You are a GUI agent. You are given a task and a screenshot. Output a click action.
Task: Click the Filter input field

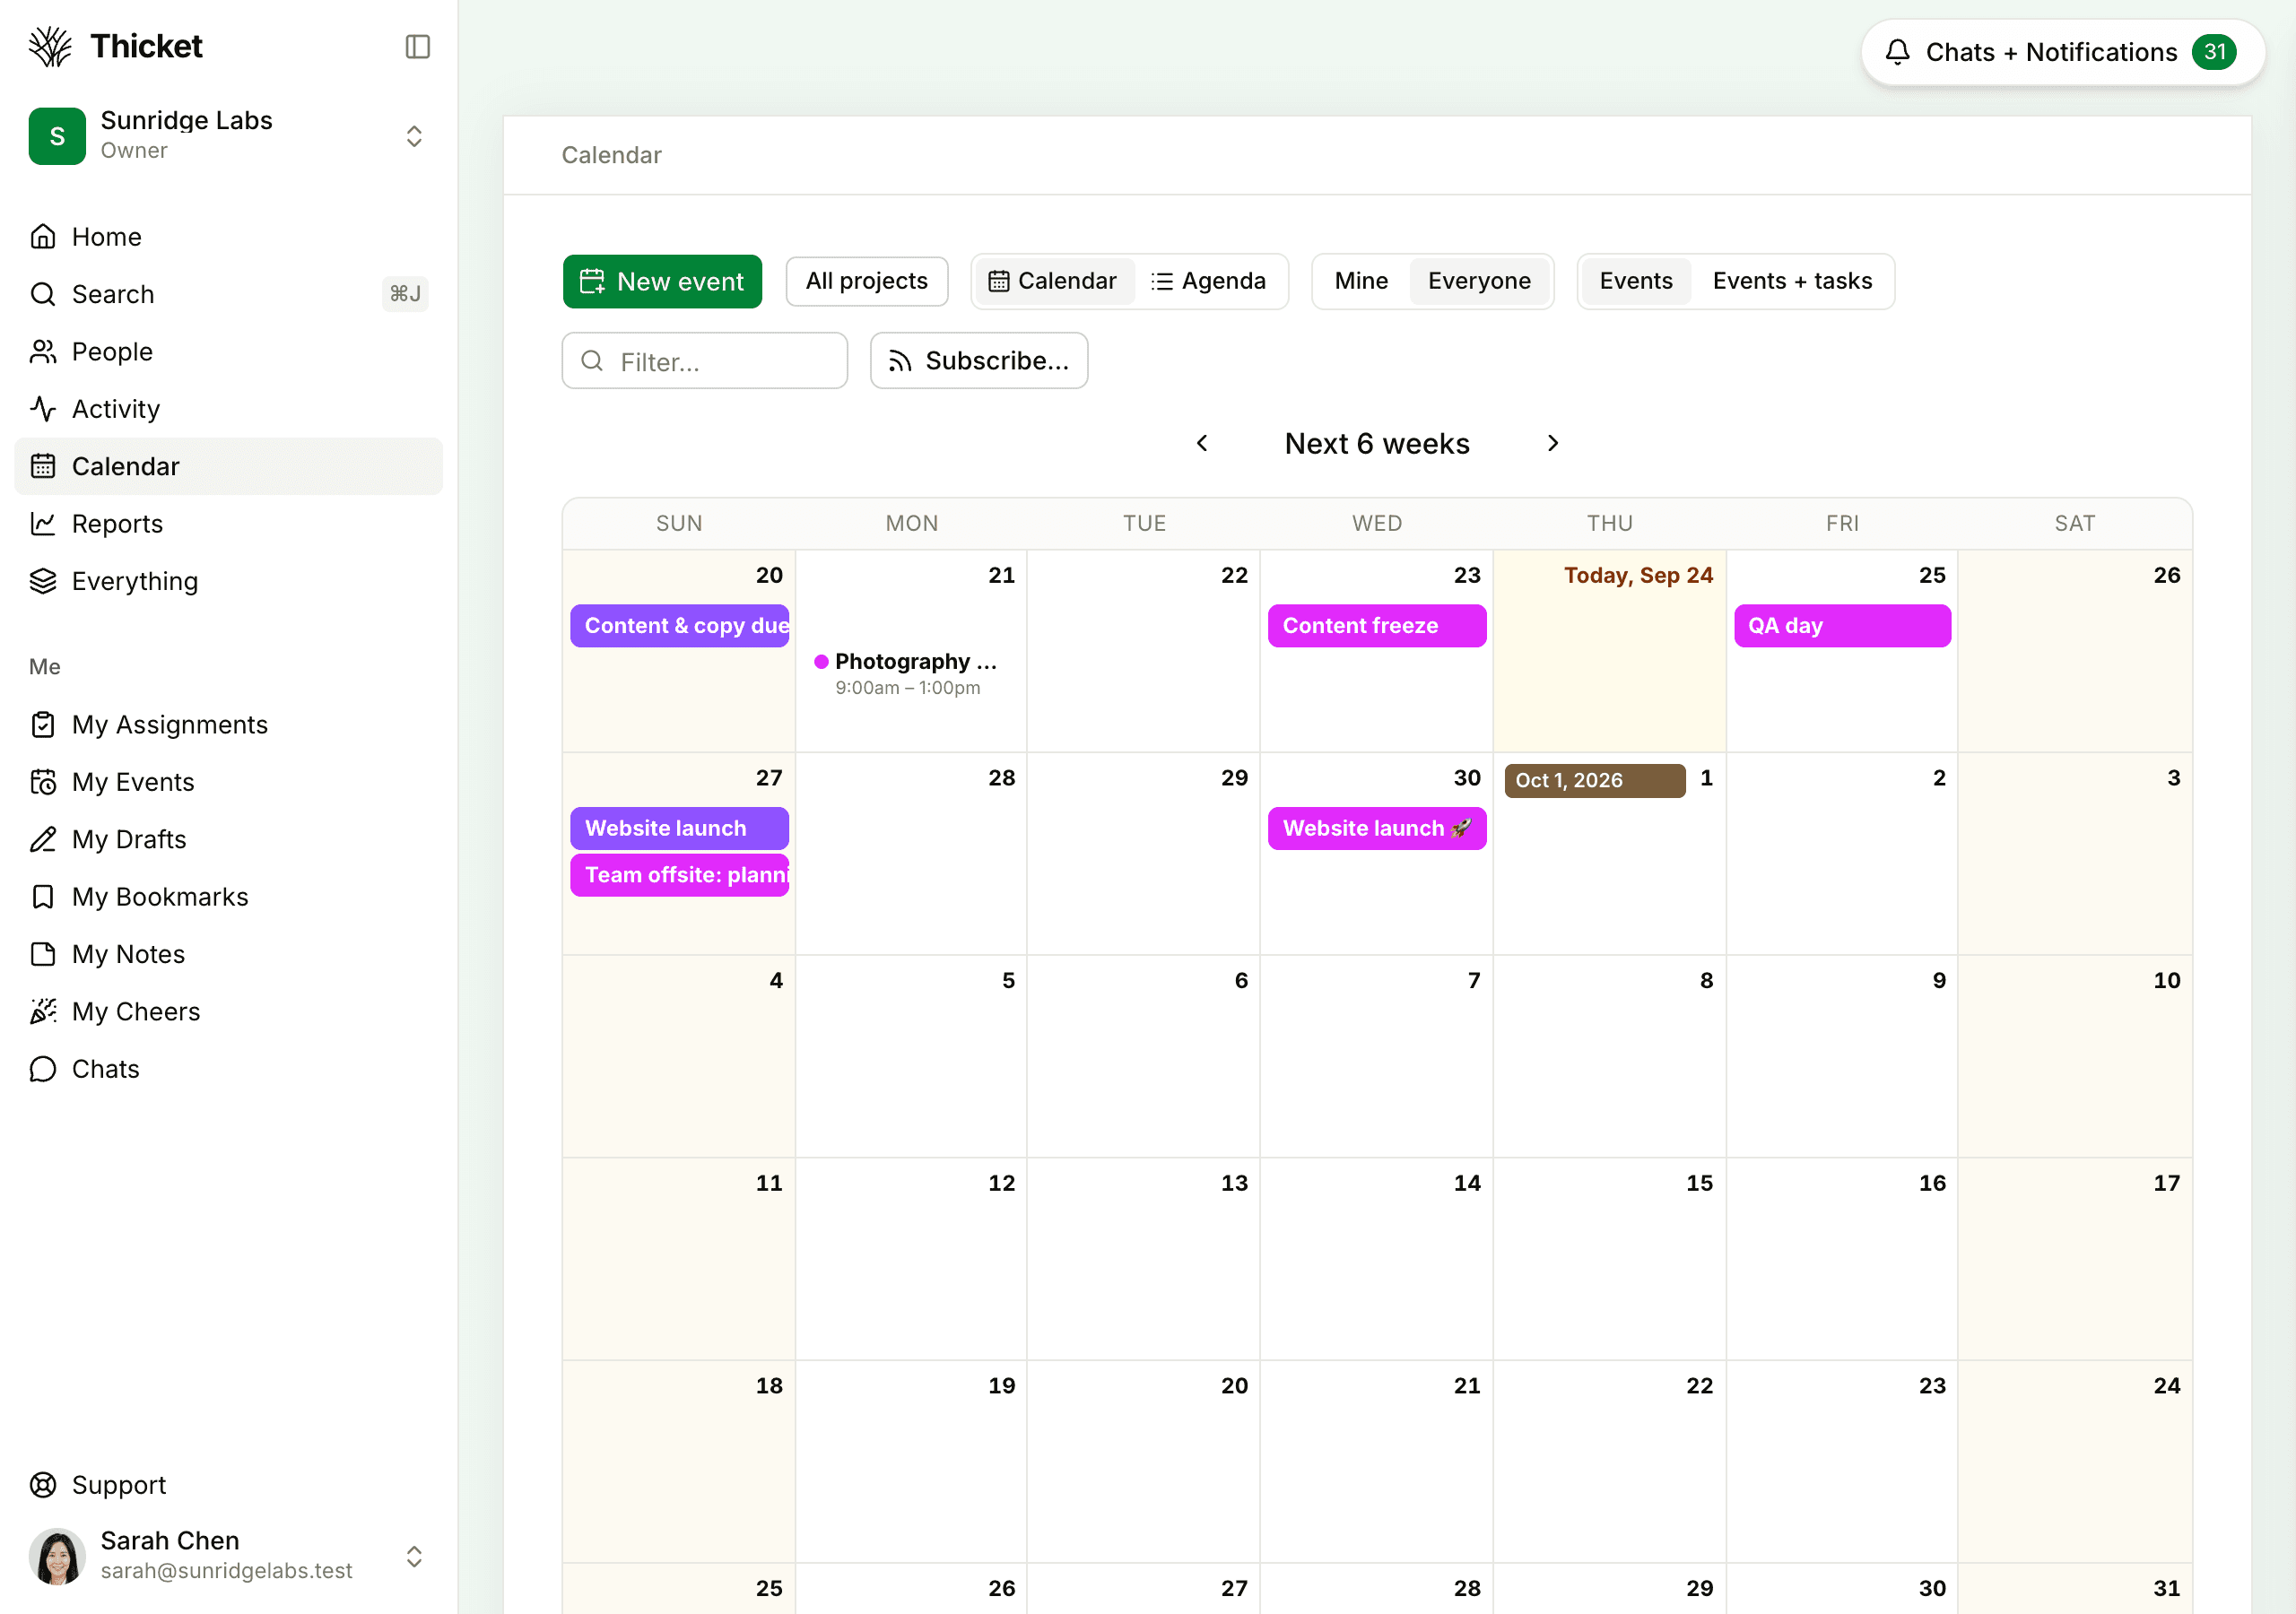pyautogui.click(x=705, y=361)
